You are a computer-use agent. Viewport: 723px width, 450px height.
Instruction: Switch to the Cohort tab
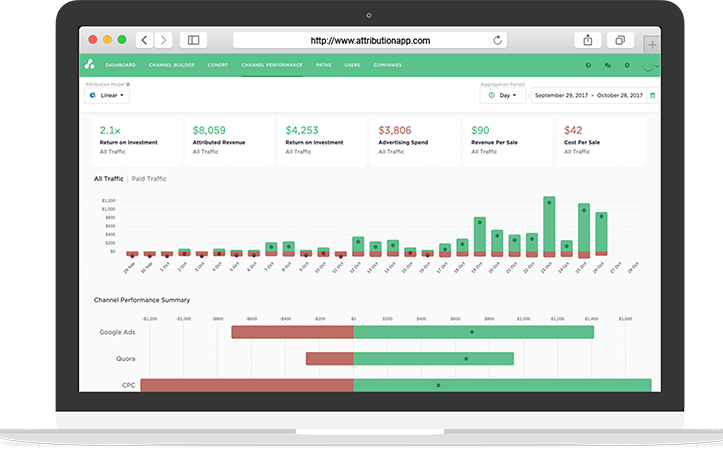click(218, 65)
